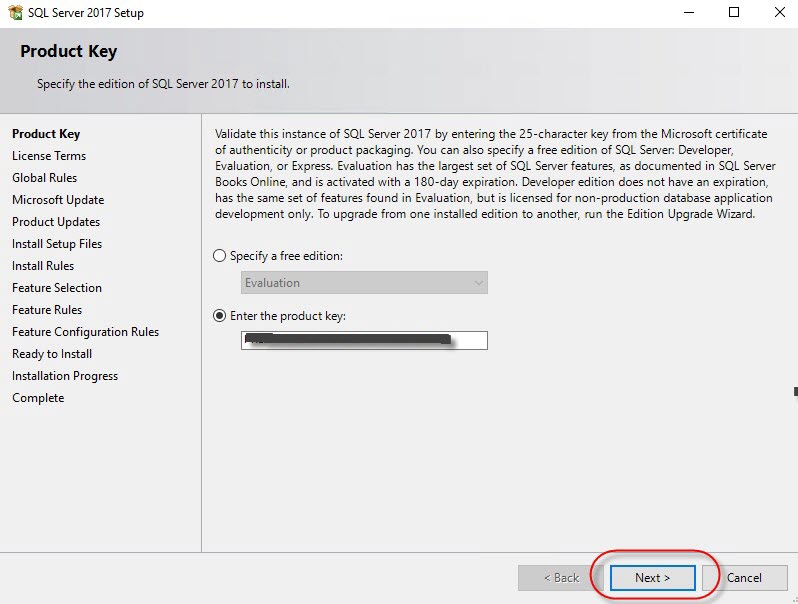Screen dimensions: 798x604
Task: Minimize the setup window
Action: point(689,12)
